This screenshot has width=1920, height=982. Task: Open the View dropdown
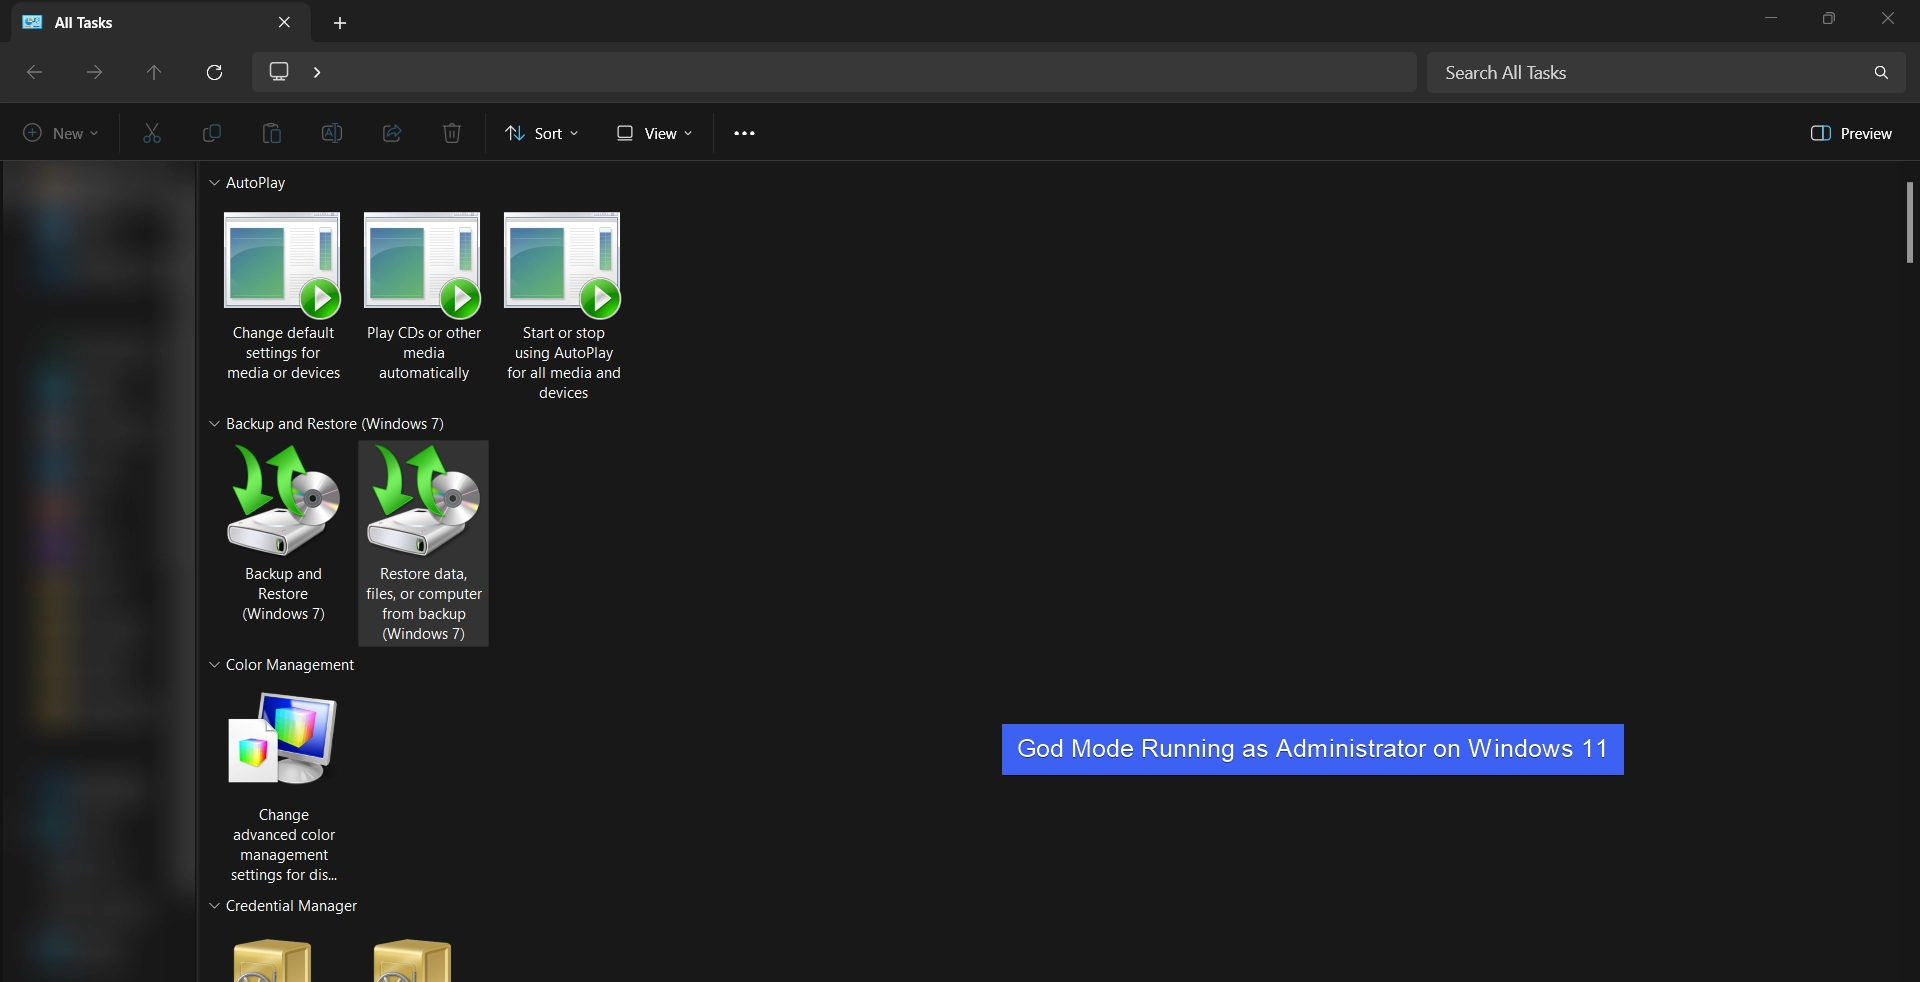[x=654, y=133]
